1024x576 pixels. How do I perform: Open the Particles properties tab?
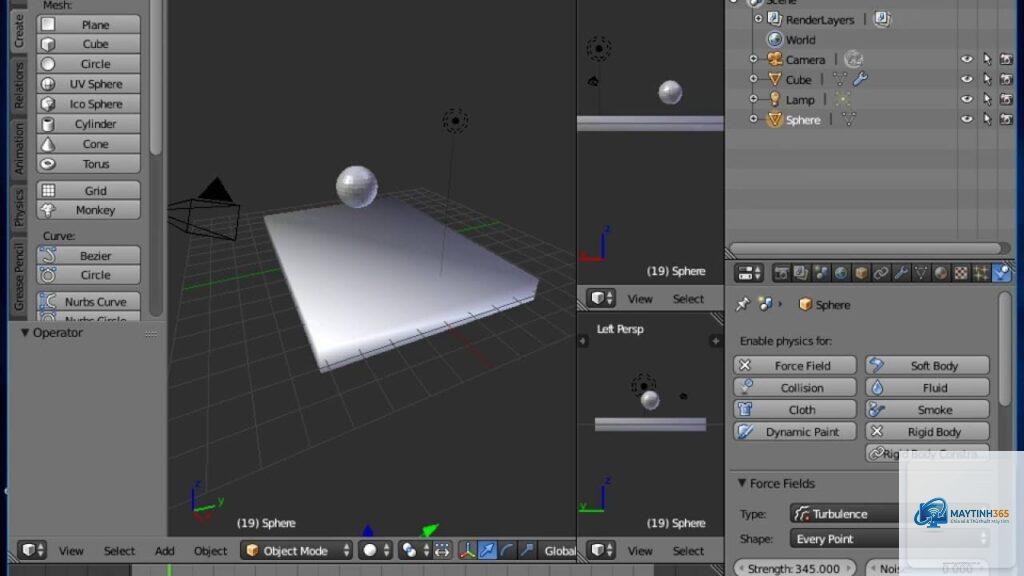(x=981, y=273)
